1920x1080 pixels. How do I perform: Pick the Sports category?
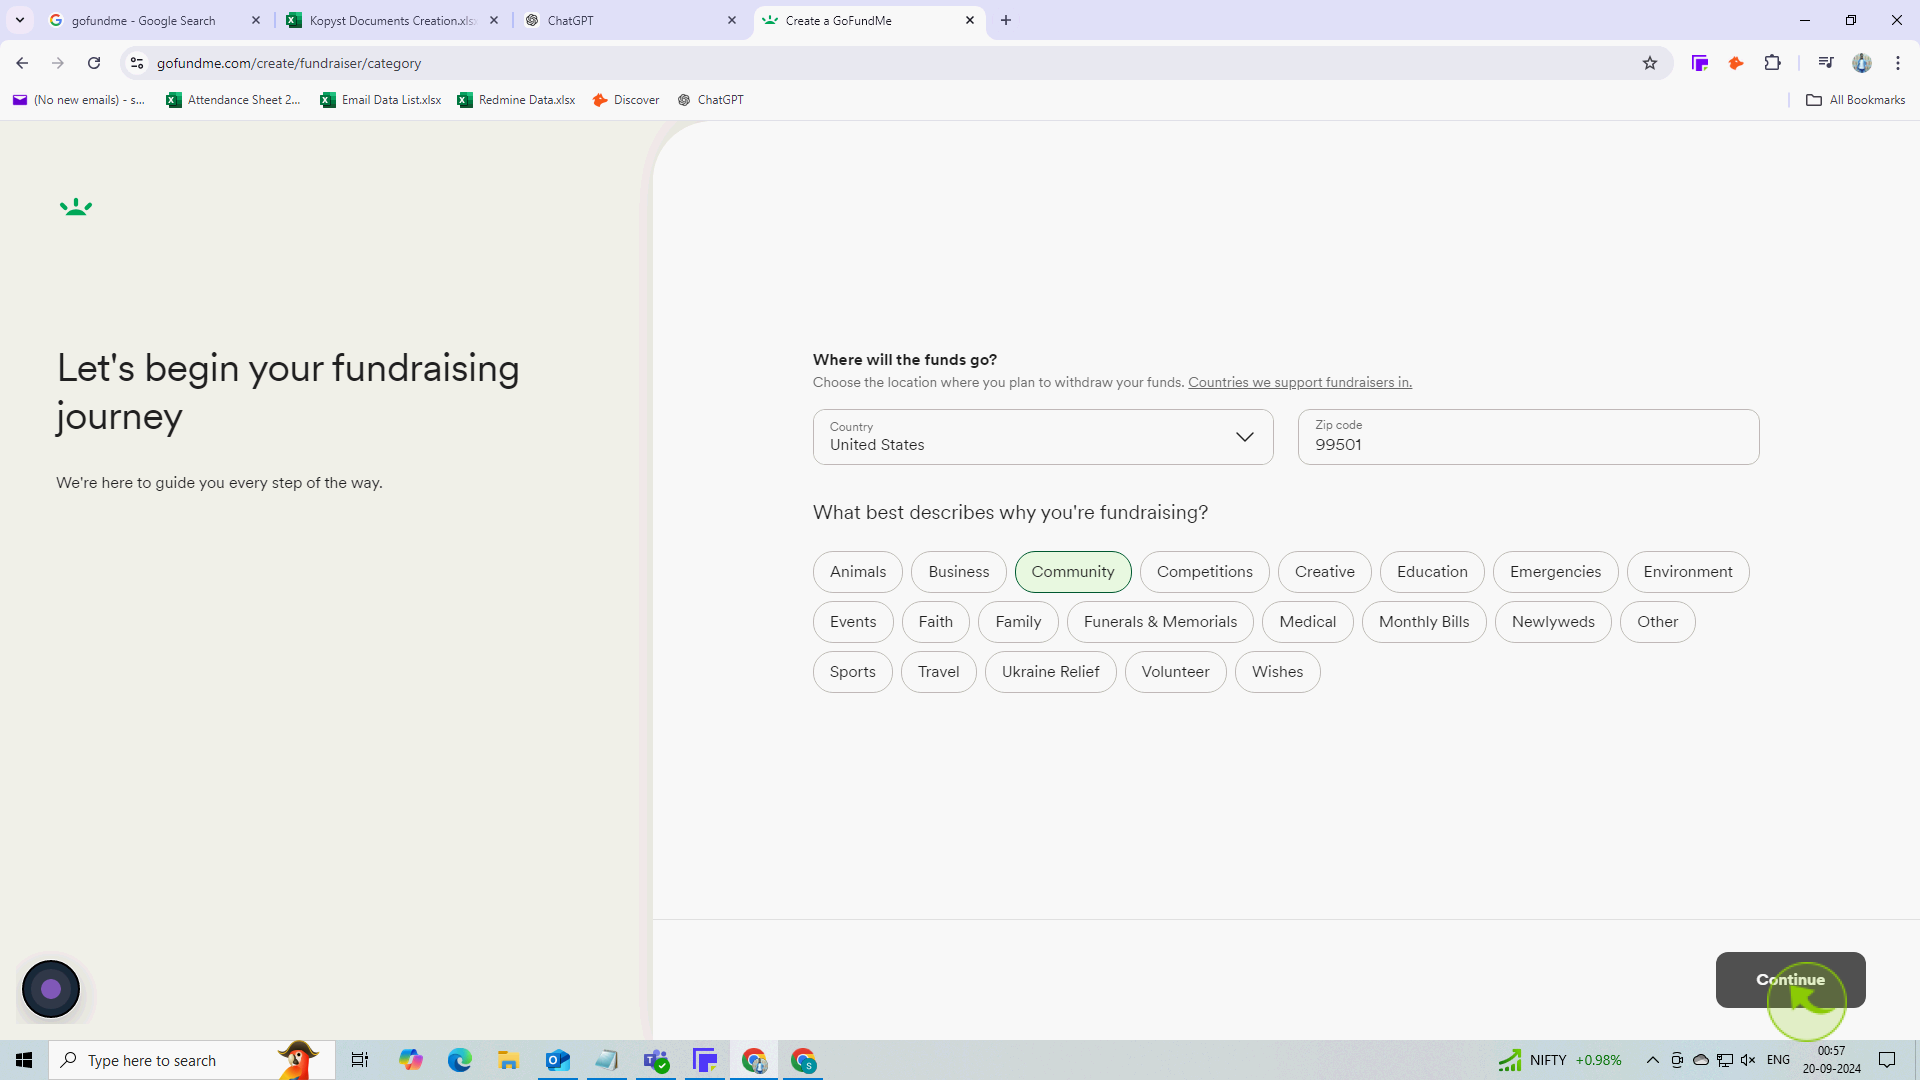[x=853, y=672]
